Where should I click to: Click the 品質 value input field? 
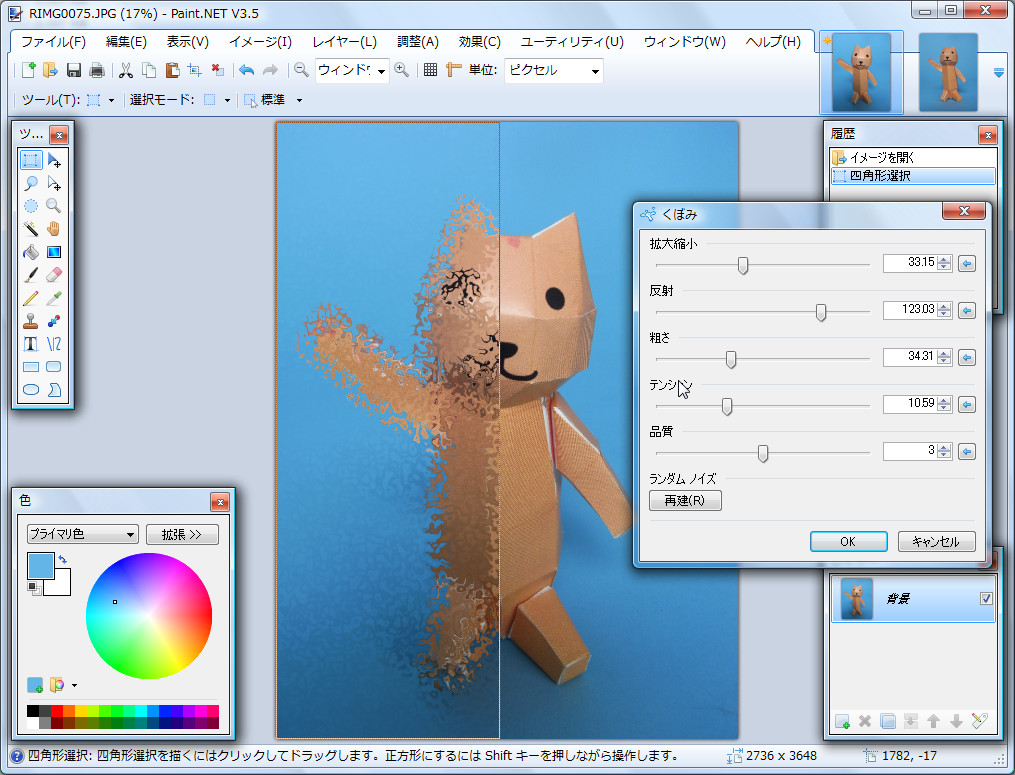click(908, 452)
